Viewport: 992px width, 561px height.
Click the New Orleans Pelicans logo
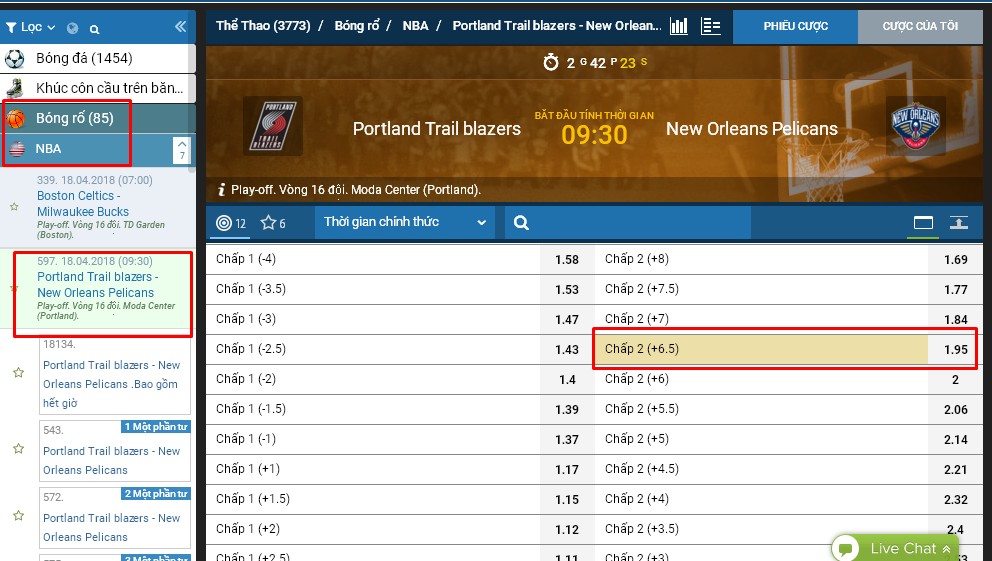pyautogui.click(x=915, y=126)
